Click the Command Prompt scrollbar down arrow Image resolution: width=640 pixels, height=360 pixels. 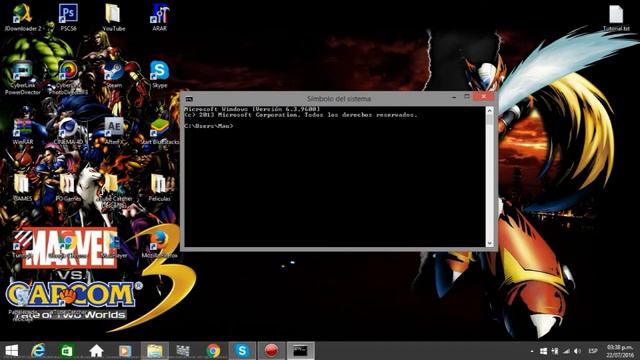[x=489, y=243]
